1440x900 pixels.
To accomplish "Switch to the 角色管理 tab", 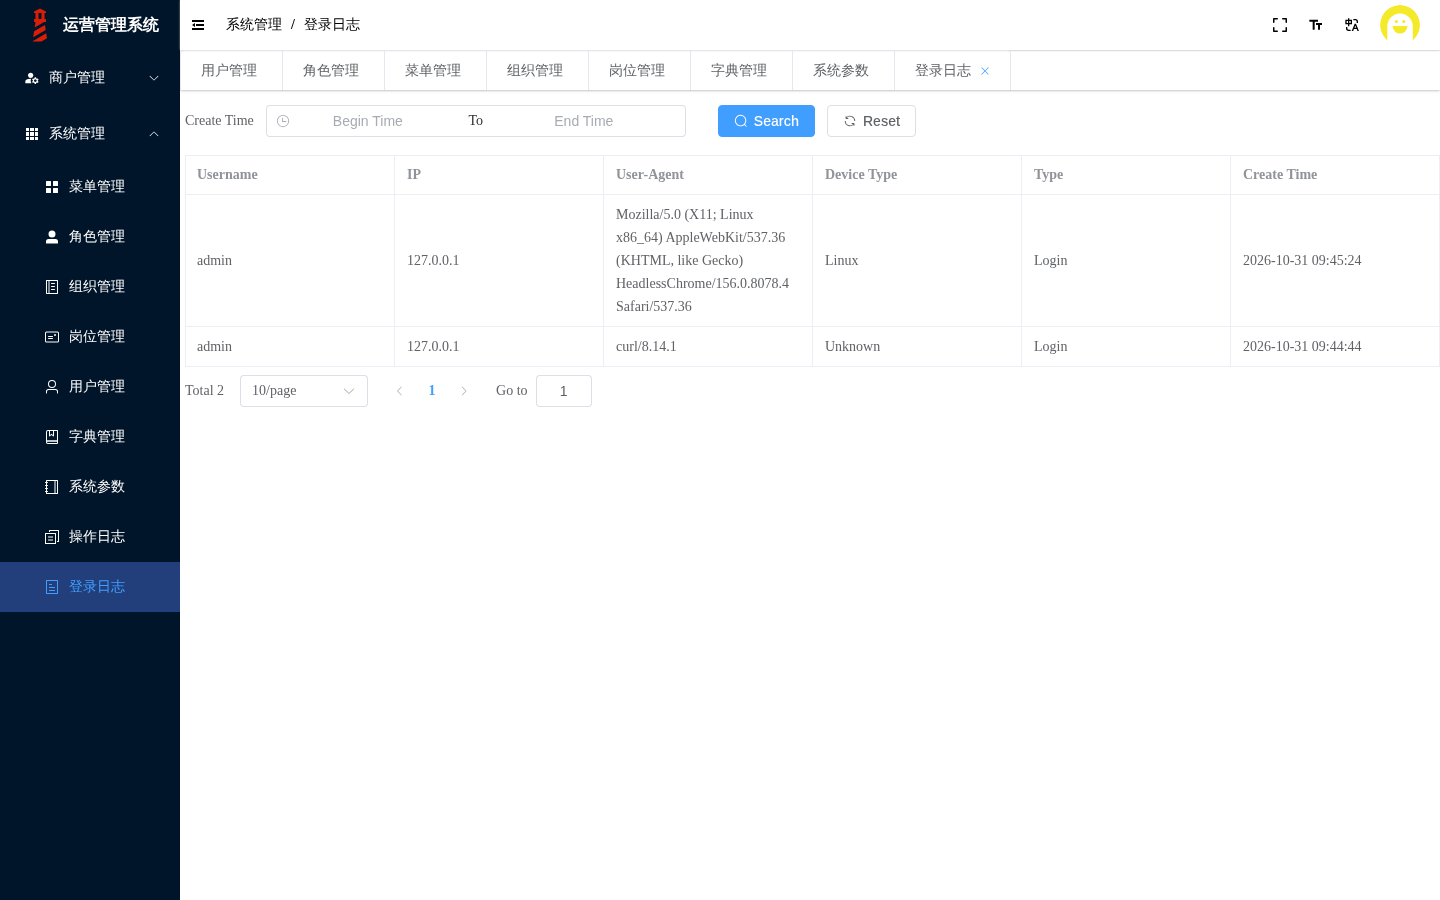I will pyautogui.click(x=331, y=71).
